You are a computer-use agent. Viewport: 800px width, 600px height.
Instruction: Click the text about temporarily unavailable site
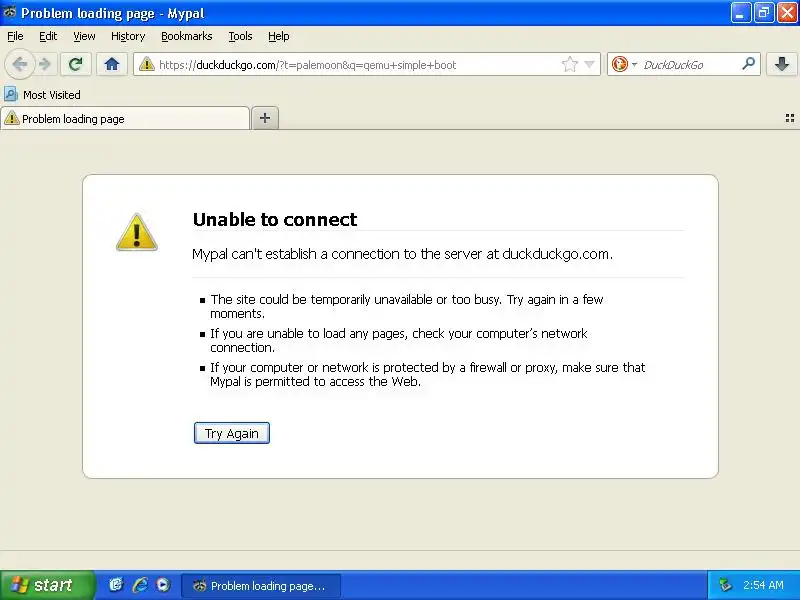point(407,306)
